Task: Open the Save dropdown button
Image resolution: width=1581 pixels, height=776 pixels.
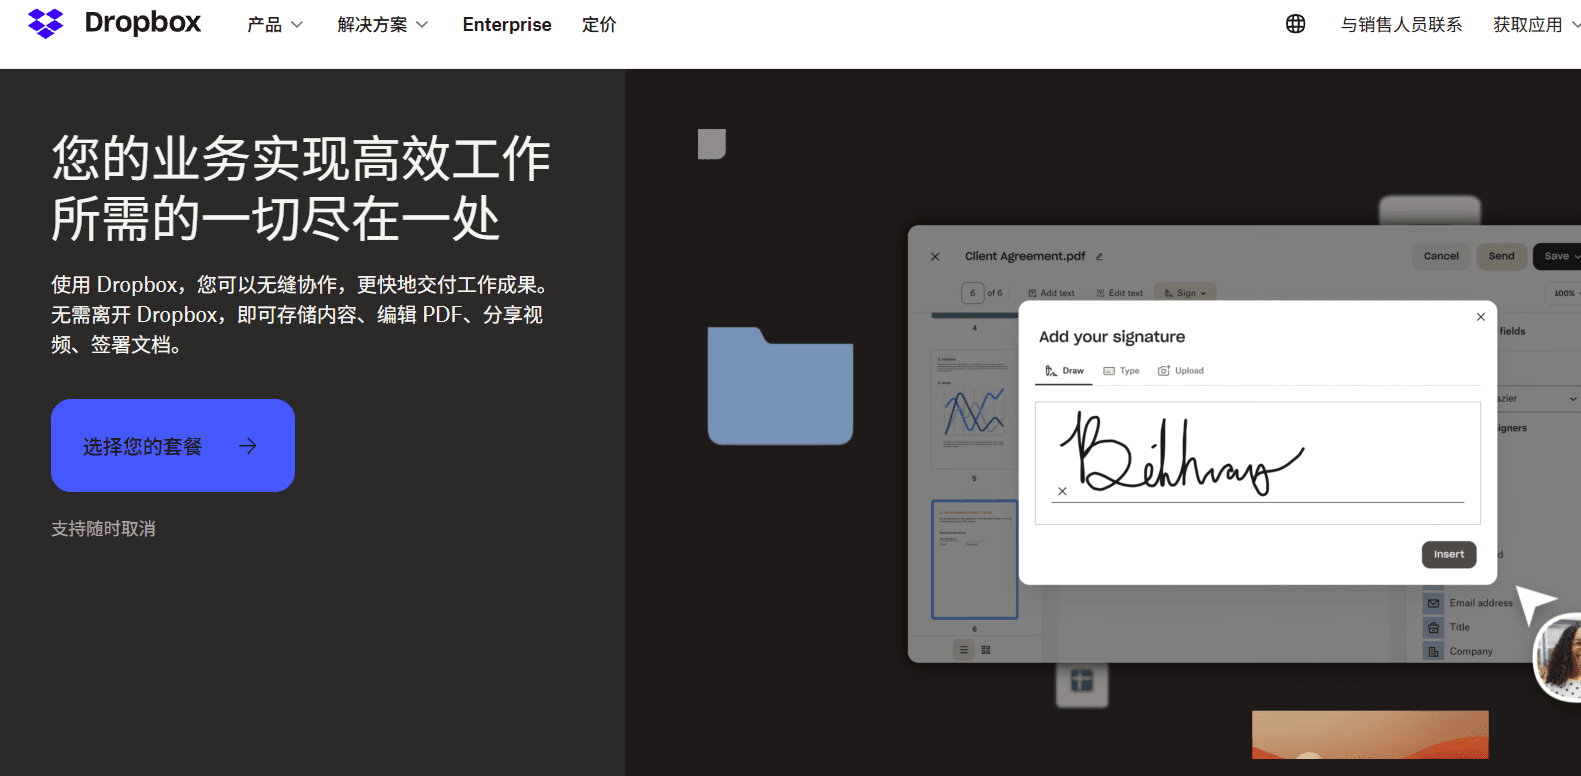Action: click(1558, 256)
